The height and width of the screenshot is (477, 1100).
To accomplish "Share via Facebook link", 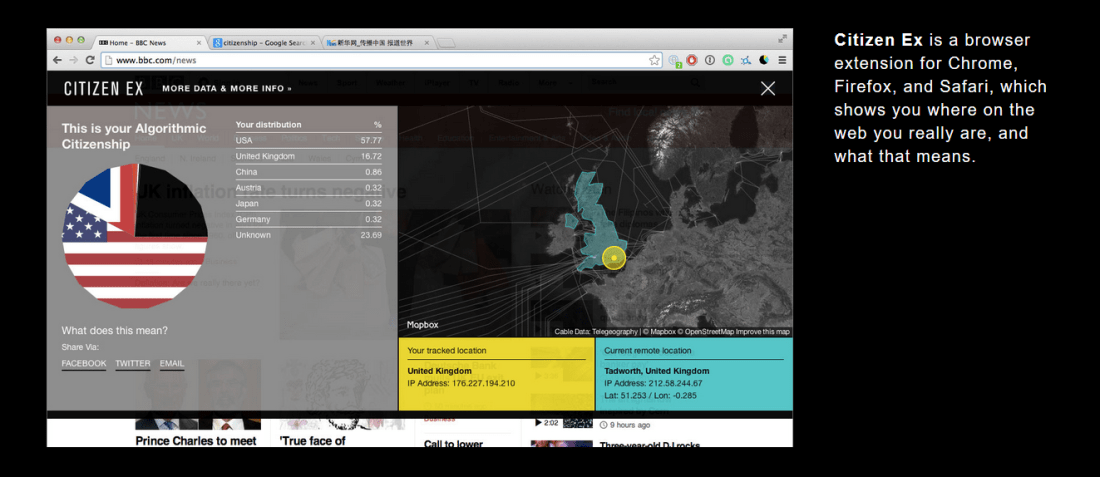I will click(x=84, y=364).
